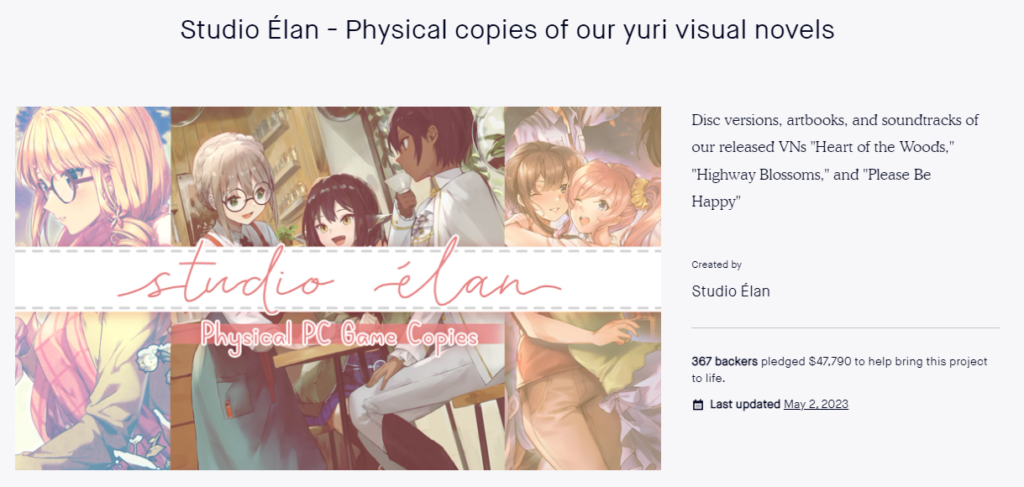Click the calendar icon beside Last updated
Image resolution: width=1024 pixels, height=487 pixels.
click(x=697, y=405)
